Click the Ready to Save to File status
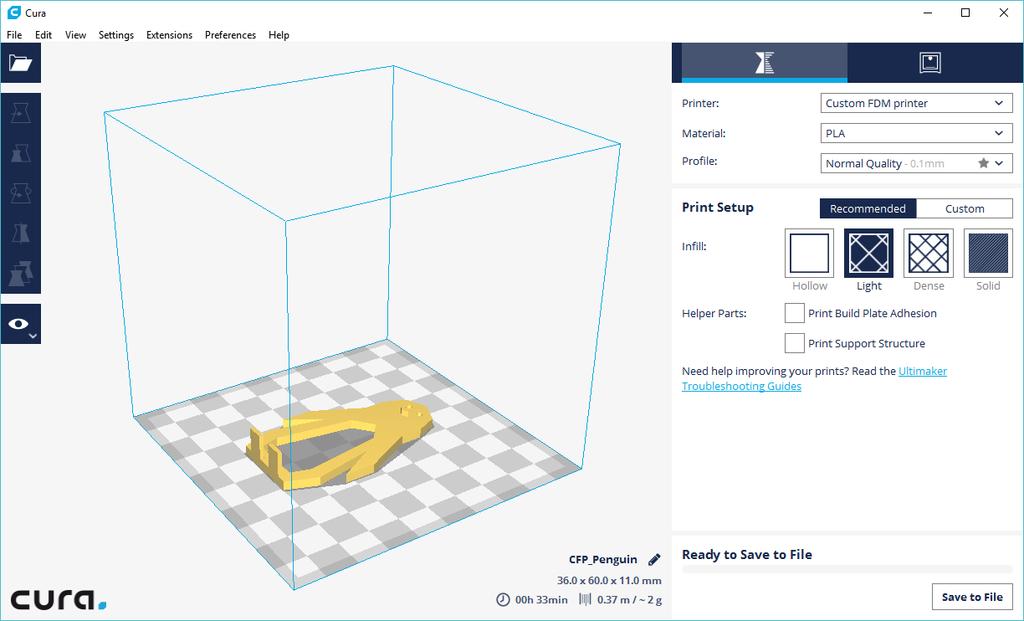Viewport: 1024px width, 621px height. (747, 554)
